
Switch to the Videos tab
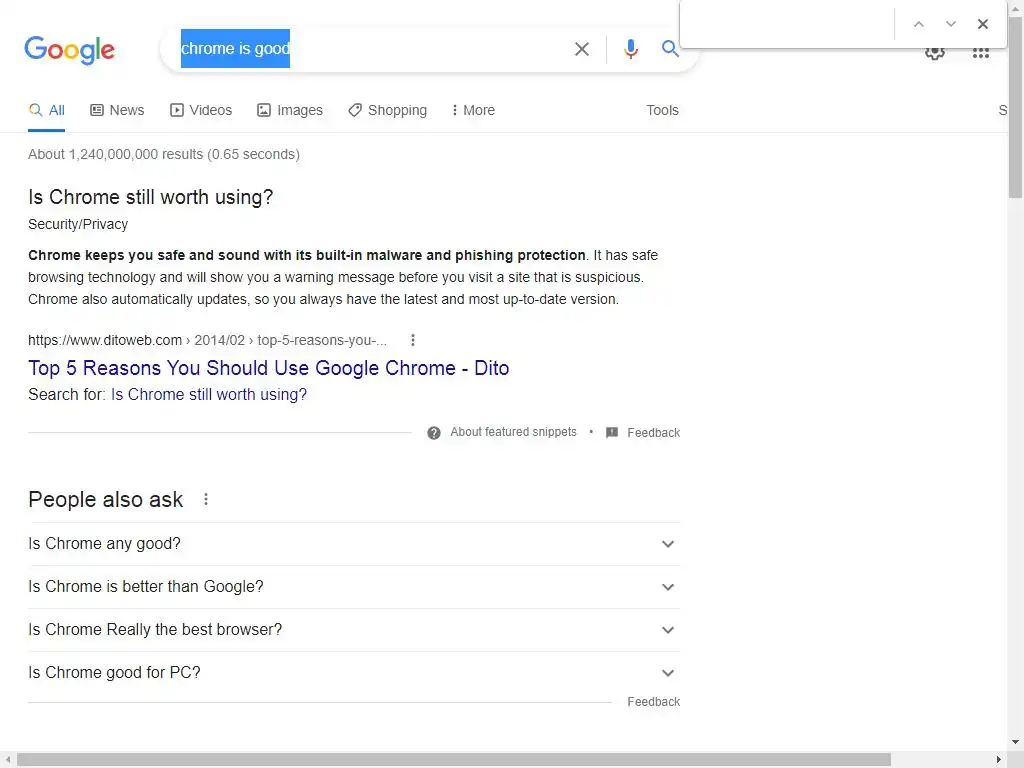[200, 110]
